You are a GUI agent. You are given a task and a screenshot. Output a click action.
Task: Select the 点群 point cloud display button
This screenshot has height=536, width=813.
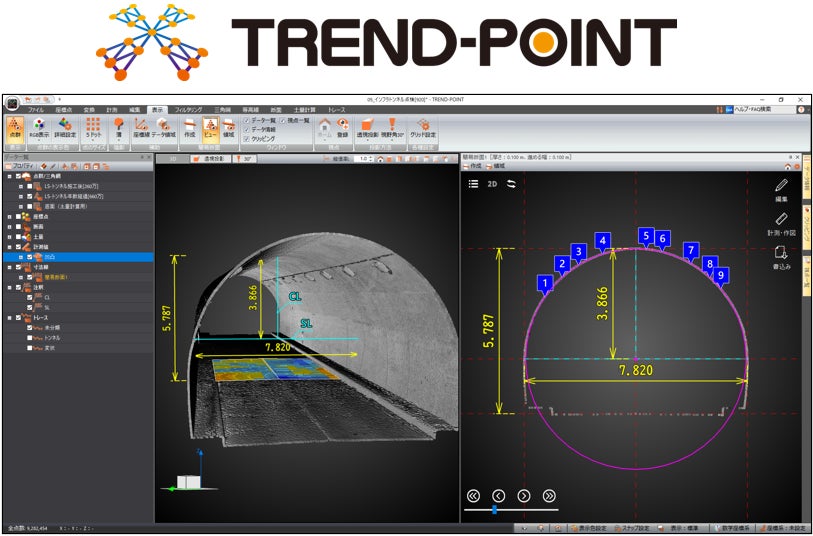pos(15,128)
